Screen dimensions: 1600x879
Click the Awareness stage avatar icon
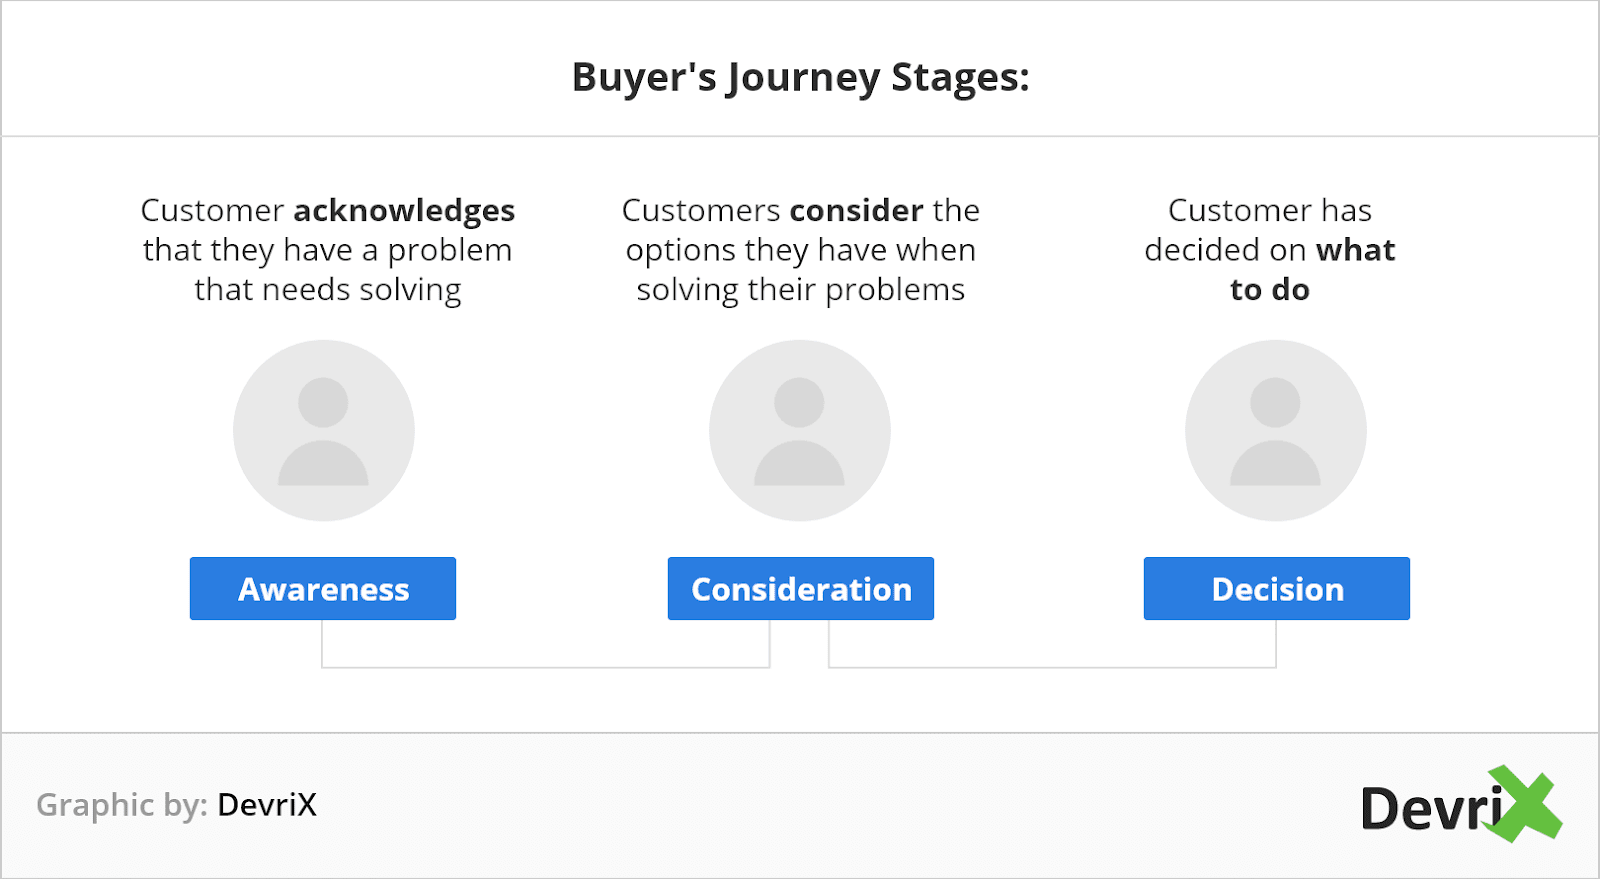click(x=323, y=430)
